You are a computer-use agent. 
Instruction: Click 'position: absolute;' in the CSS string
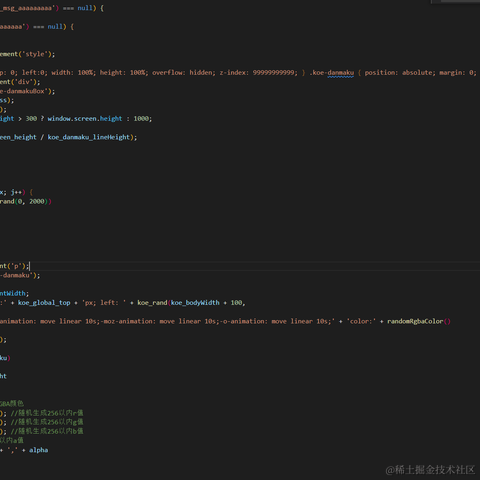click(400, 72)
